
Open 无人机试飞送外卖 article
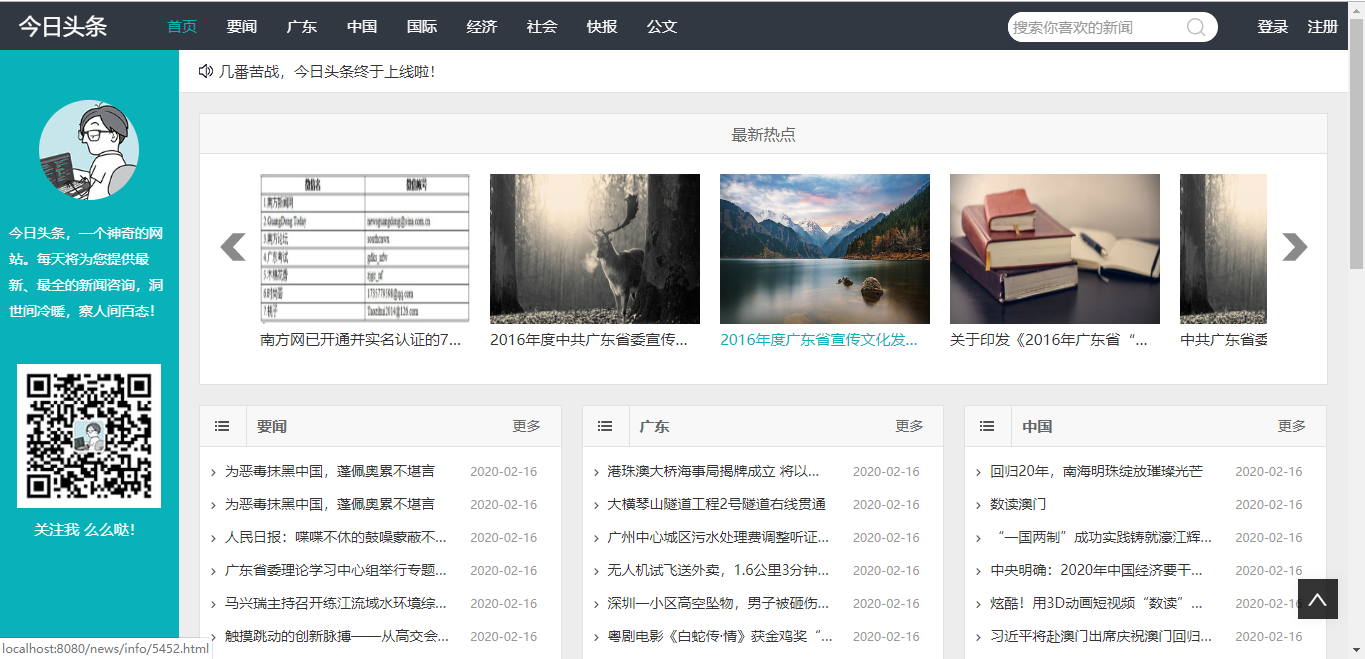point(719,571)
